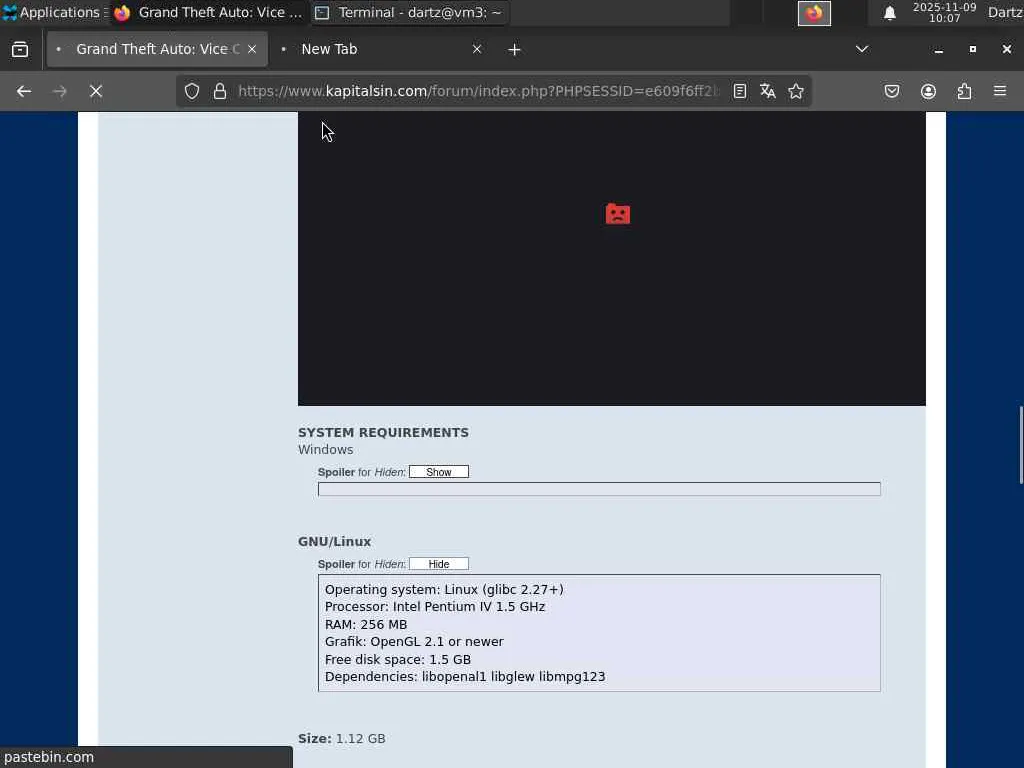Click the broken video placeholder icon
The height and width of the screenshot is (768, 1024).
pyautogui.click(x=618, y=214)
